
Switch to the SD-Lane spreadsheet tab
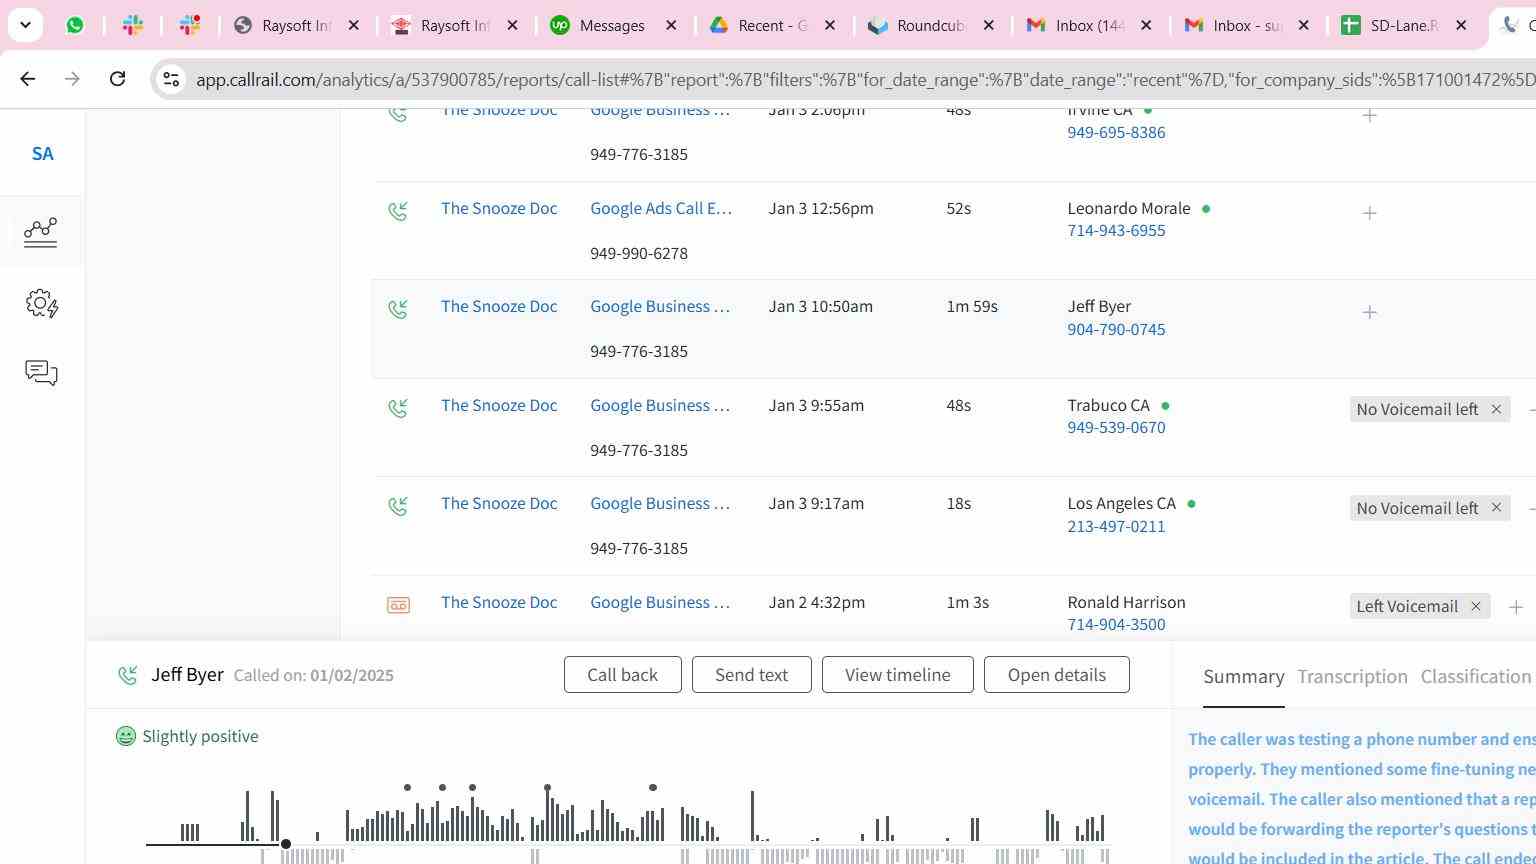tap(1405, 25)
